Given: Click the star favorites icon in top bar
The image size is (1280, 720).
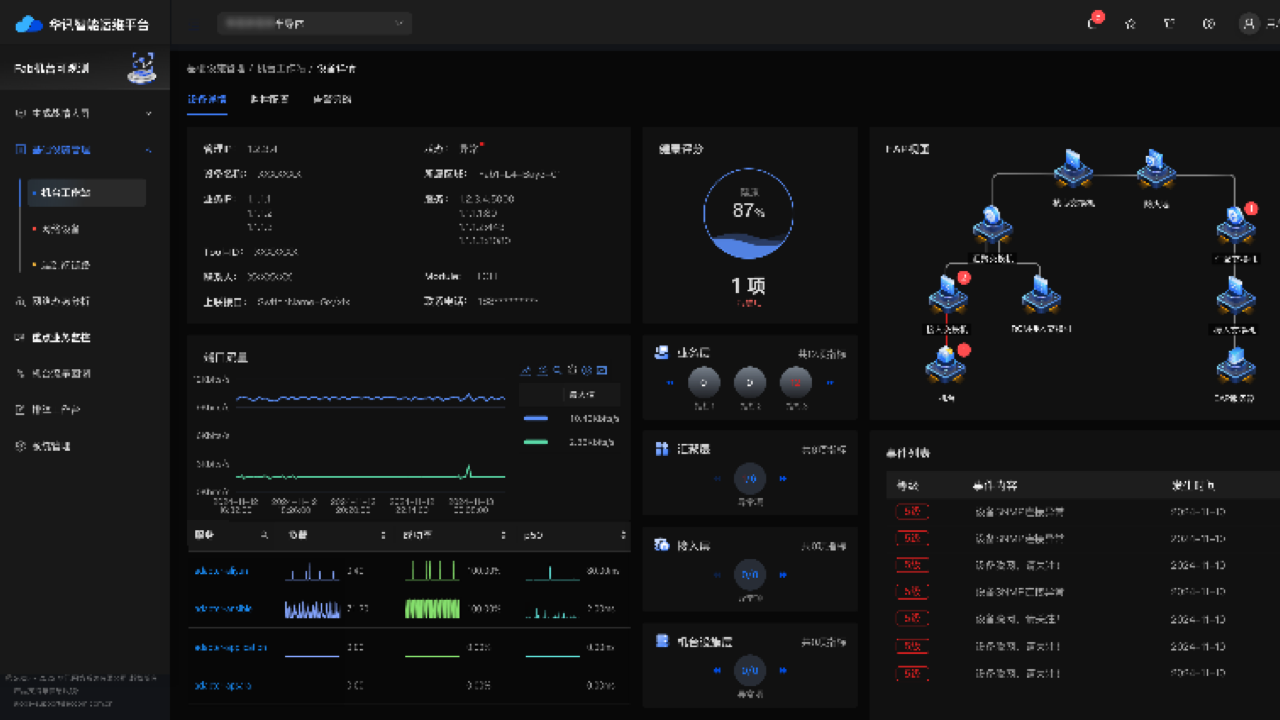Looking at the screenshot, I should coord(1130,24).
